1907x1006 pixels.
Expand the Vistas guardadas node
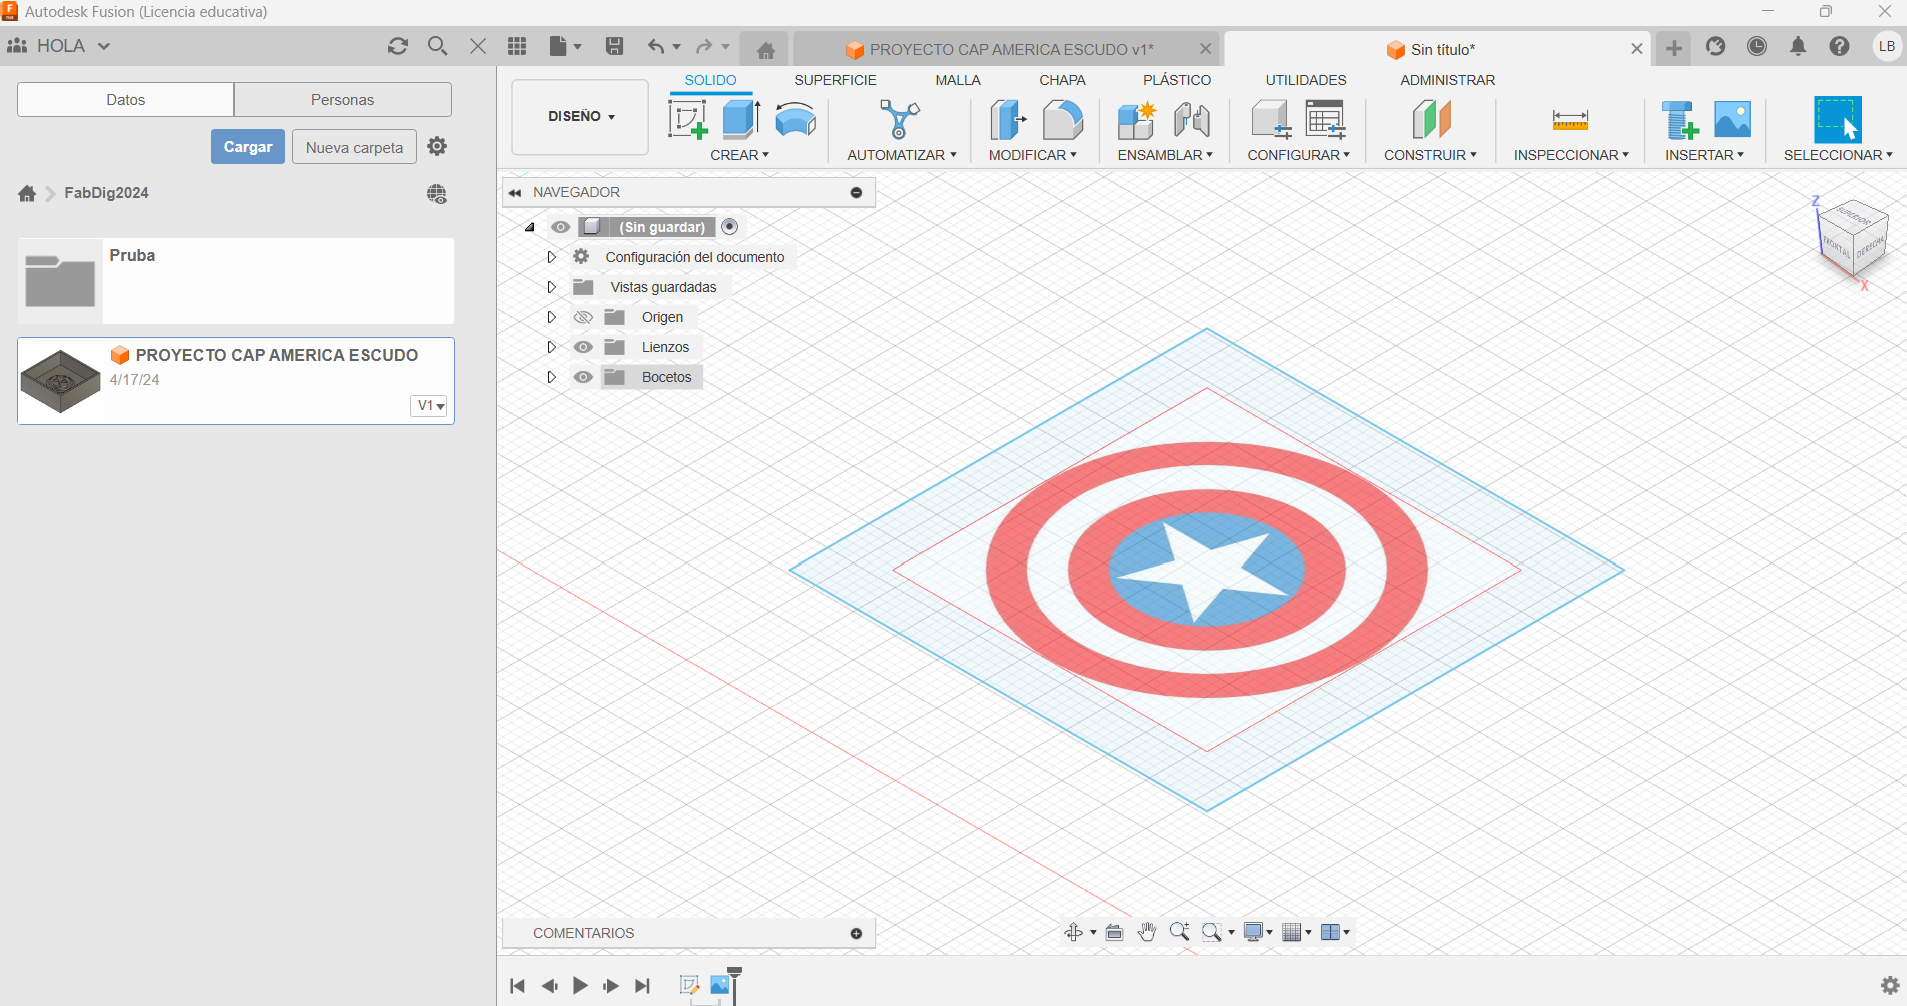pos(551,287)
